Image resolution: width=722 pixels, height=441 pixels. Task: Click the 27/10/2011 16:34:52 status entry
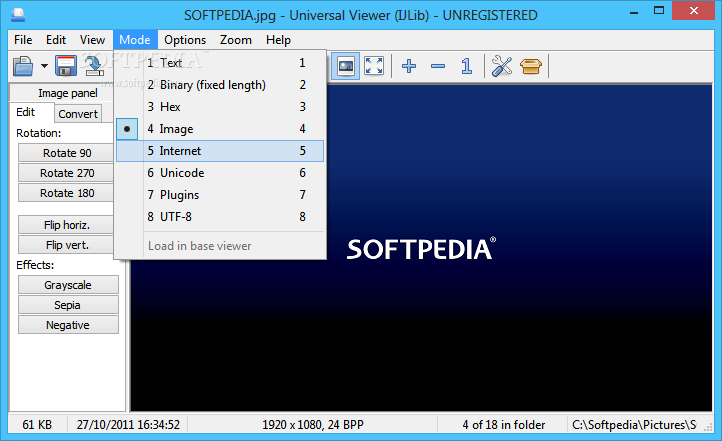128,424
